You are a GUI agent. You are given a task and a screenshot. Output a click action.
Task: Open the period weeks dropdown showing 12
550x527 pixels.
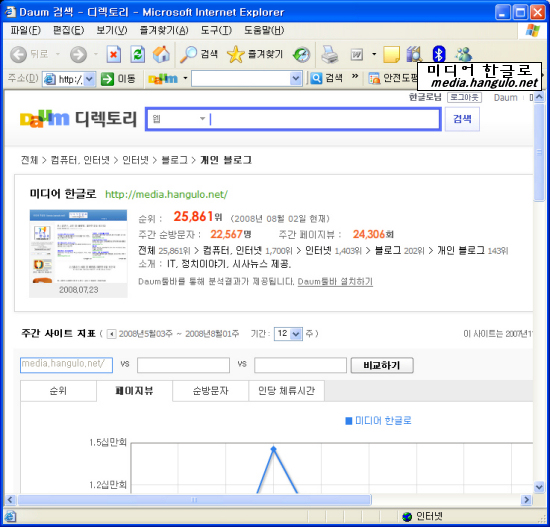tap(288, 333)
